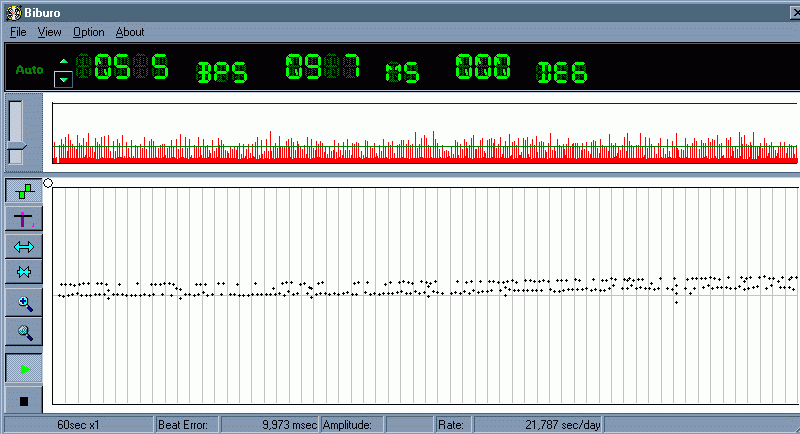Screen dimensions: 800x434
Task: Select the green step graph mode icon
Action: [x=24, y=192]
